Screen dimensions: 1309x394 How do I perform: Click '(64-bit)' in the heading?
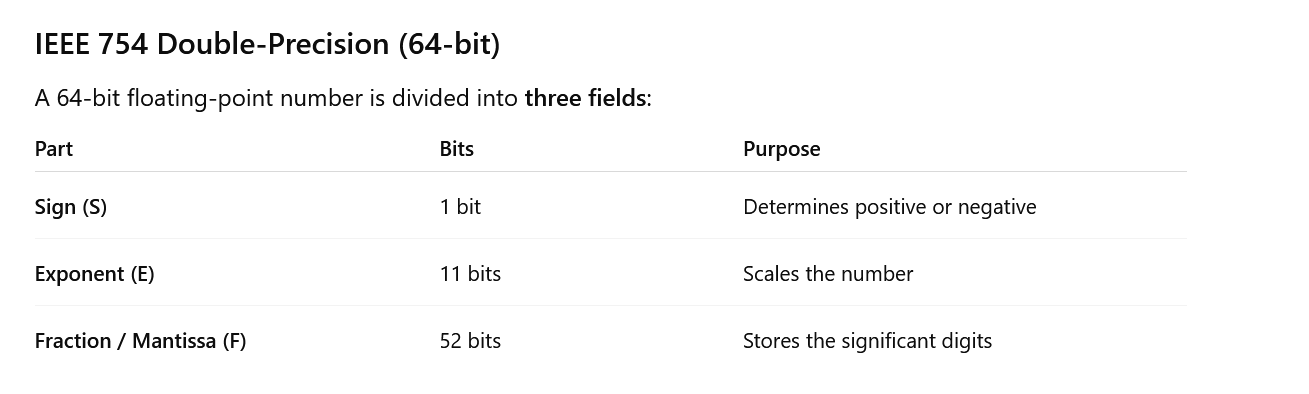click(x=449, y=44)
